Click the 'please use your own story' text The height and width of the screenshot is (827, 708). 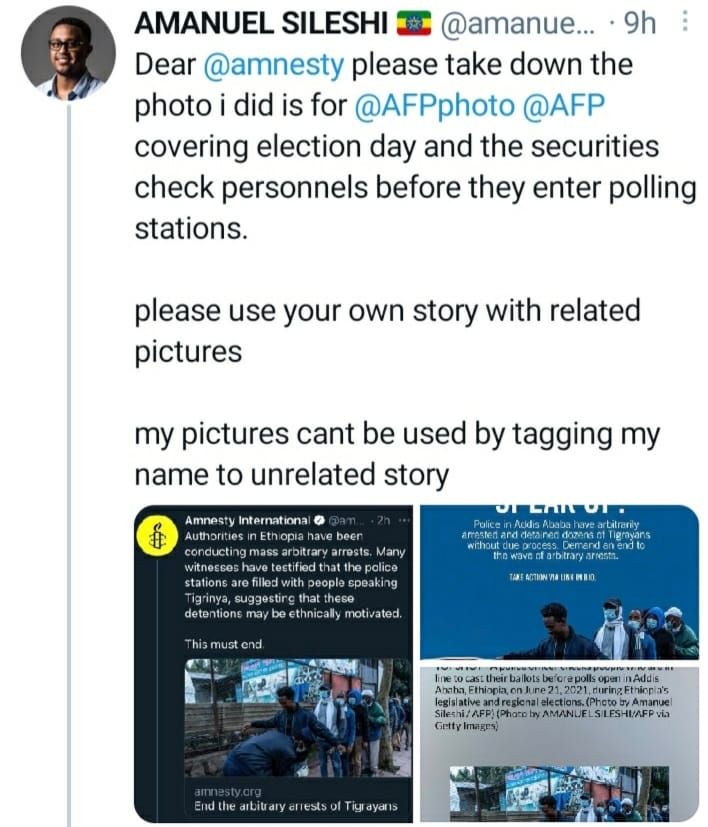click(378, 312)
